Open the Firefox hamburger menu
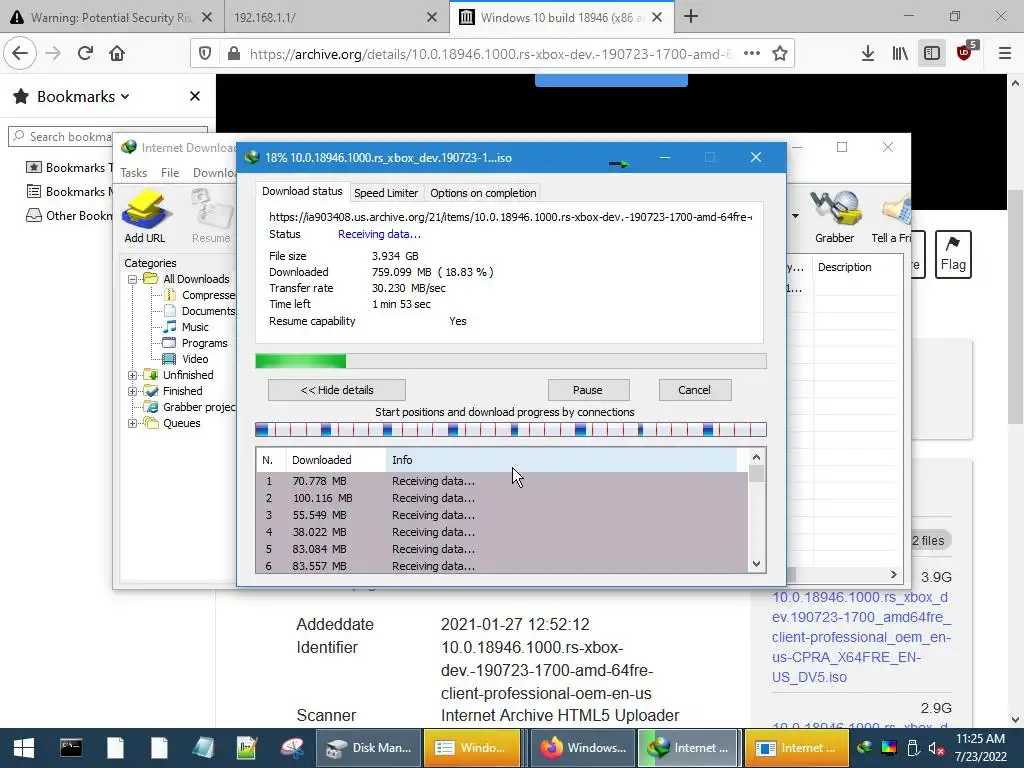The height and width of the screenshot is (768, 1024). click(x=1005, y=54)
